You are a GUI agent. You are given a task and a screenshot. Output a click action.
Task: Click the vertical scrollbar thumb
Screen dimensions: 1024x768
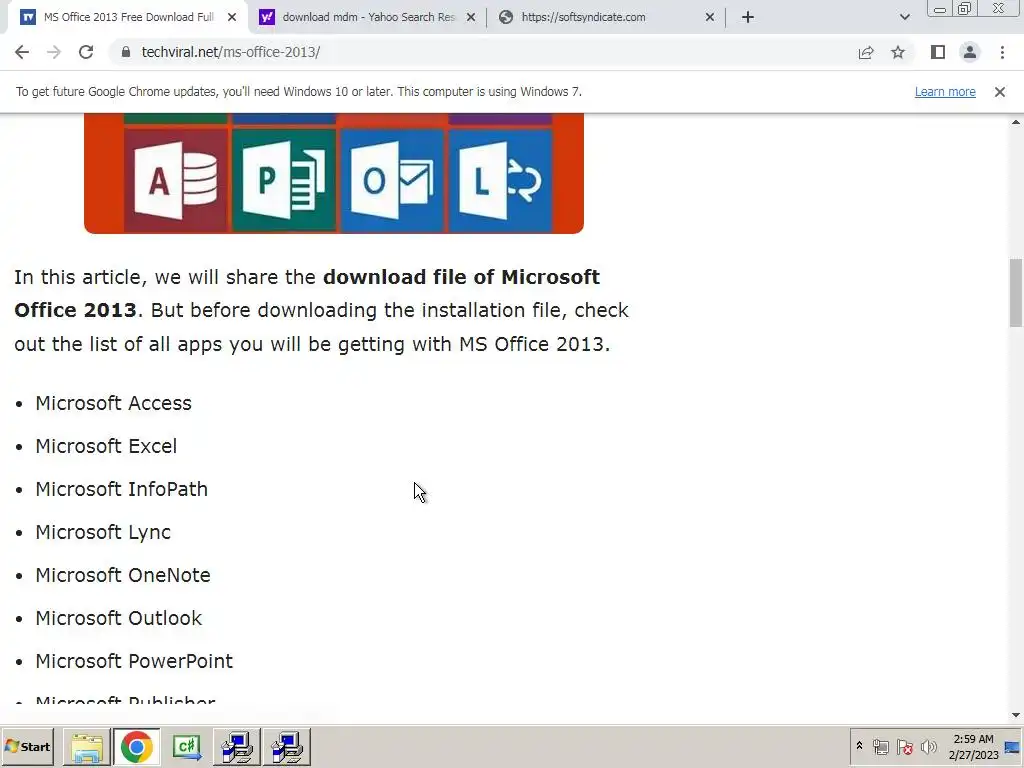click(x=1016, y=293)
